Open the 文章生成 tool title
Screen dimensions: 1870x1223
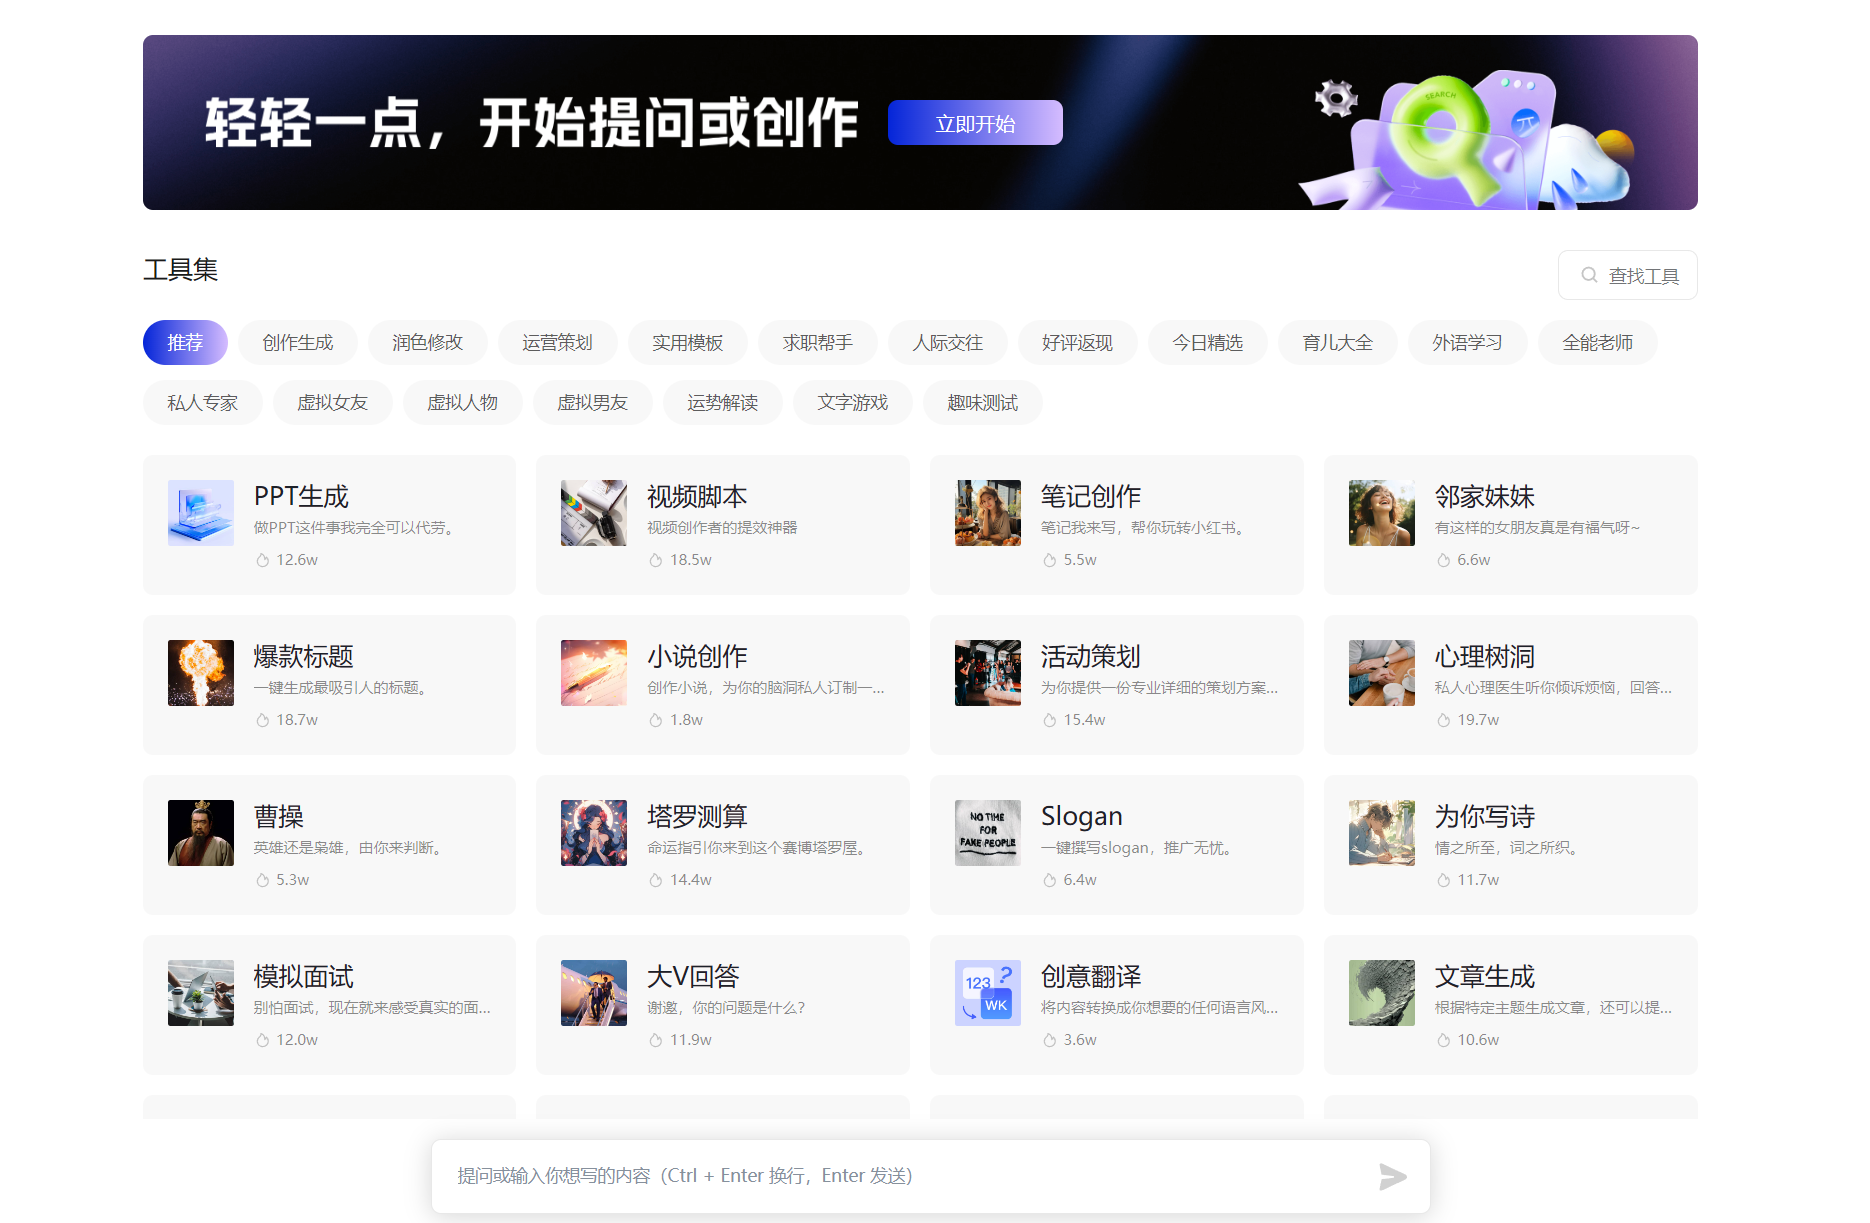pyautogui.click(x=1485, y=977)
